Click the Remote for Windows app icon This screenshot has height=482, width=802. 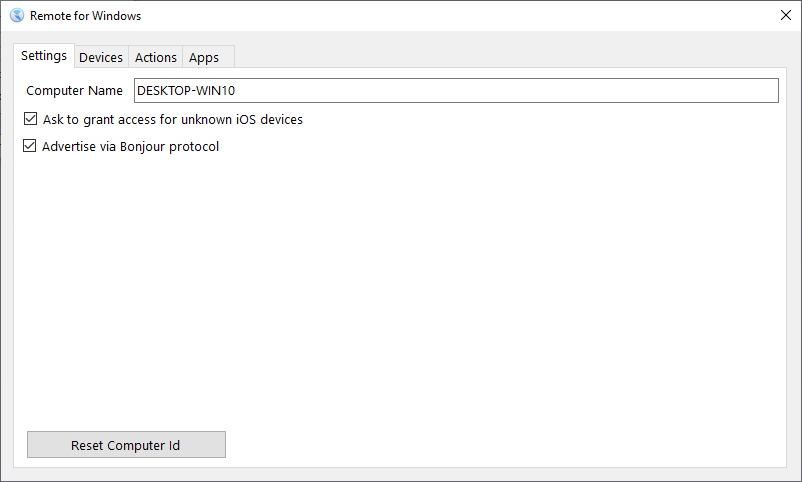16,15
